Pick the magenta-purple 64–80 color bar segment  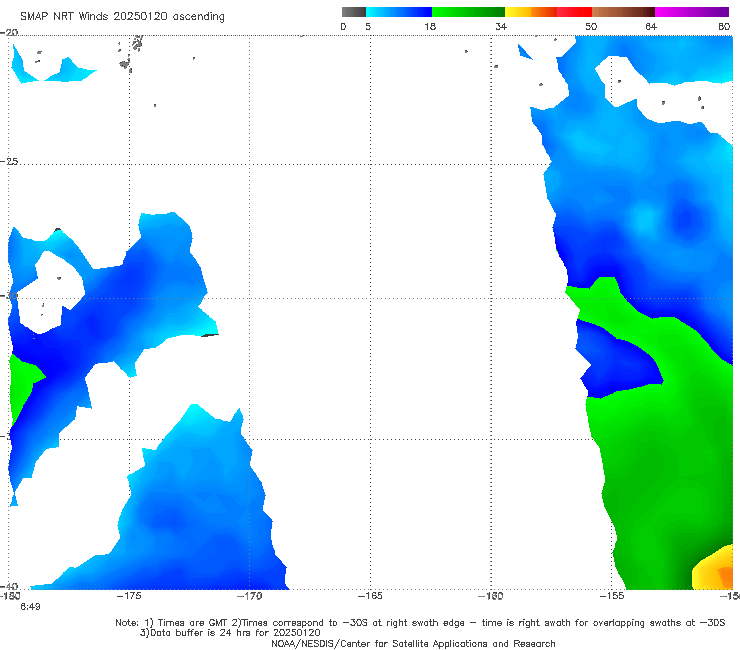(x=692, y=12)
